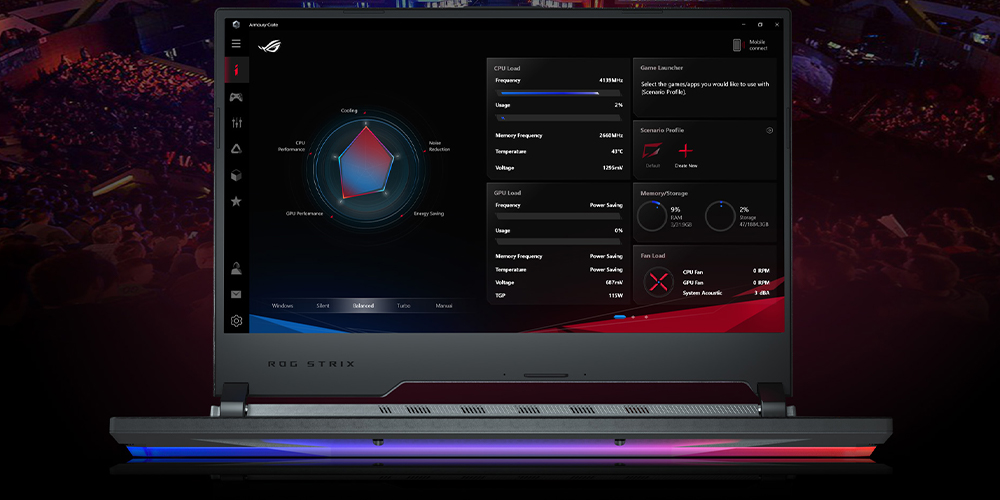Click the pentagon radar performance chart
The width and height of the screenshot is (1000, 500).
pos(365,163)
